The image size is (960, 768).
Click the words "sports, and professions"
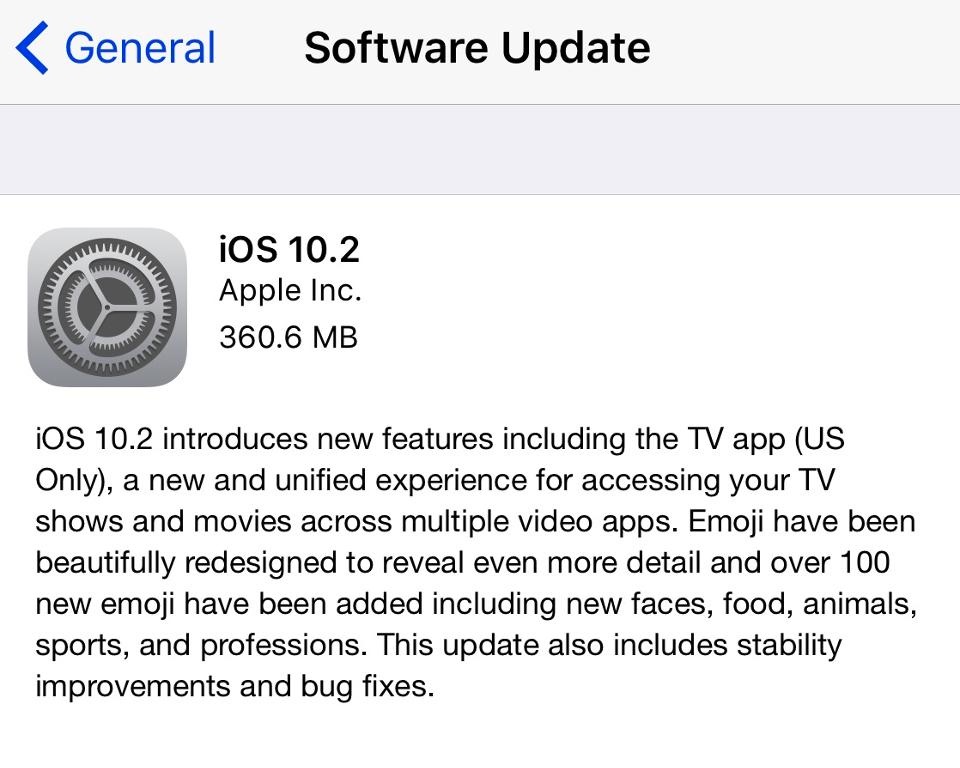[198, 646]
